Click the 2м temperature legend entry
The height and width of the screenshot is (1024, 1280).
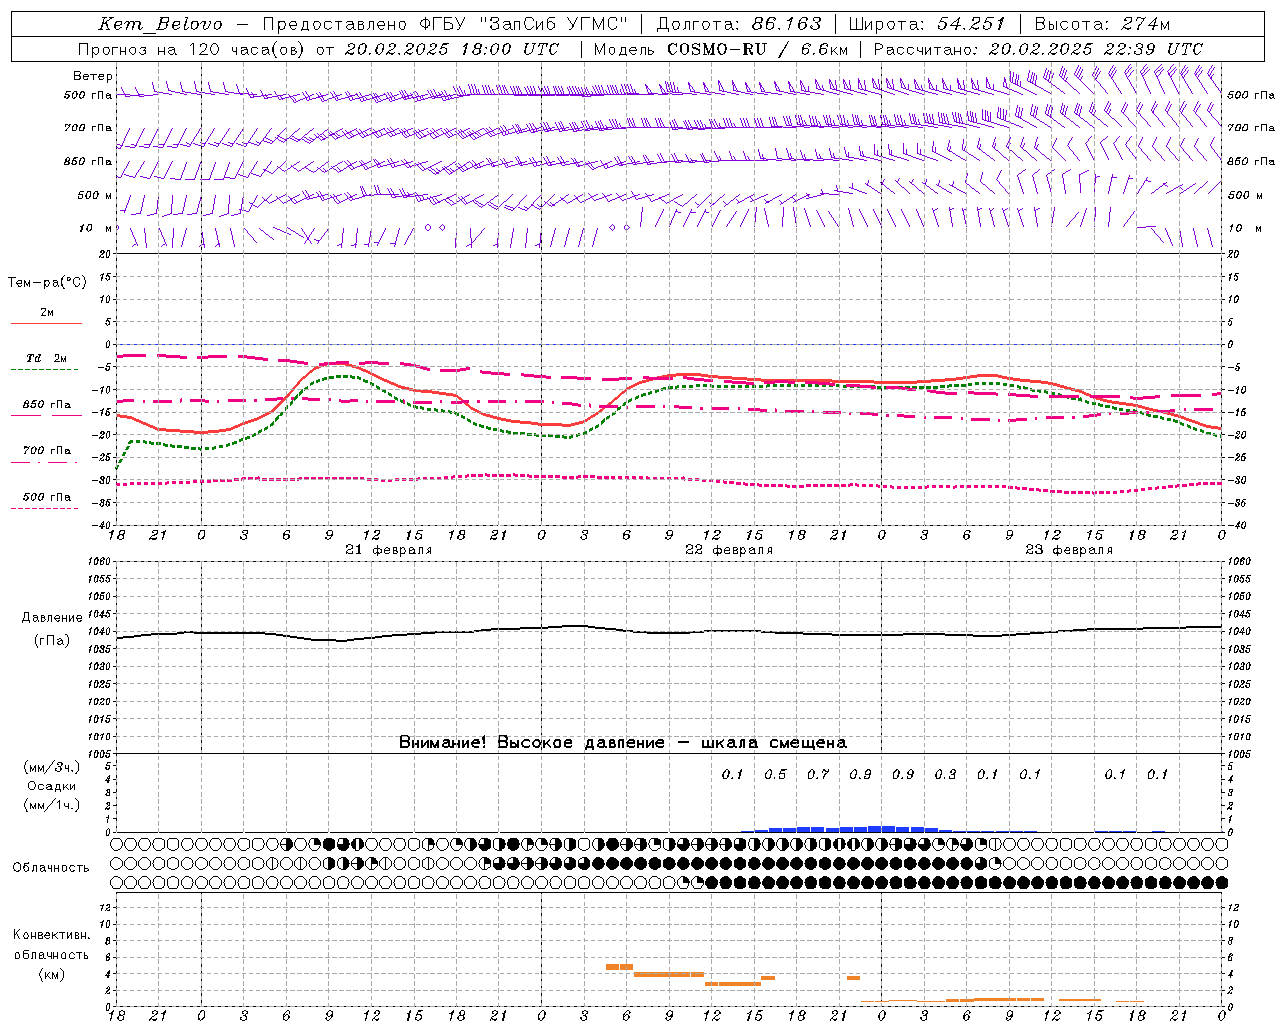pos(47,312)
